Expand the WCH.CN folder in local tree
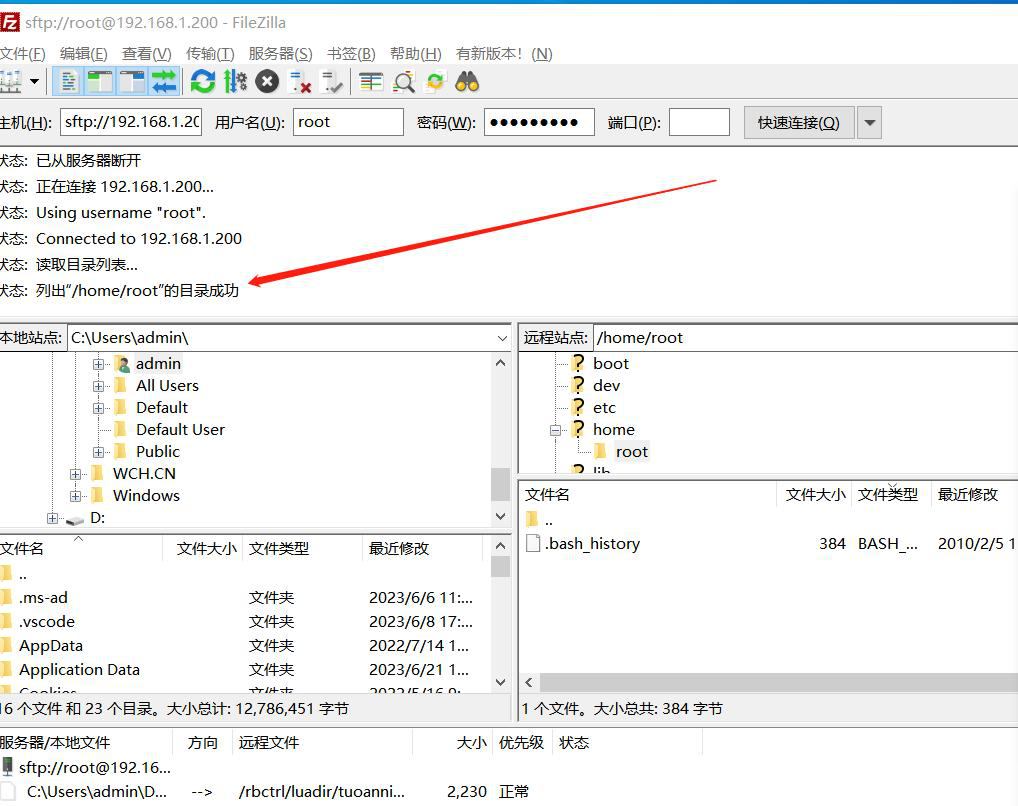 coord(76,474)
